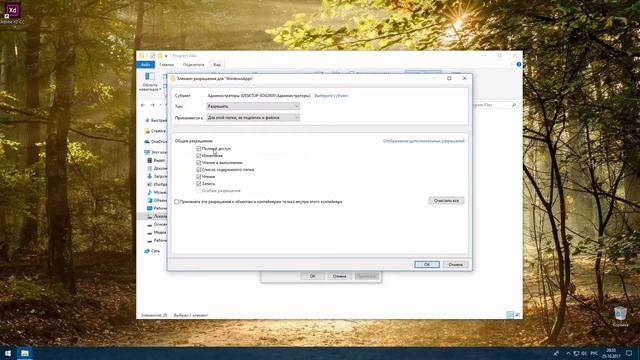
Task: Switch Explorer to details view icon
Action: point(510,315)
